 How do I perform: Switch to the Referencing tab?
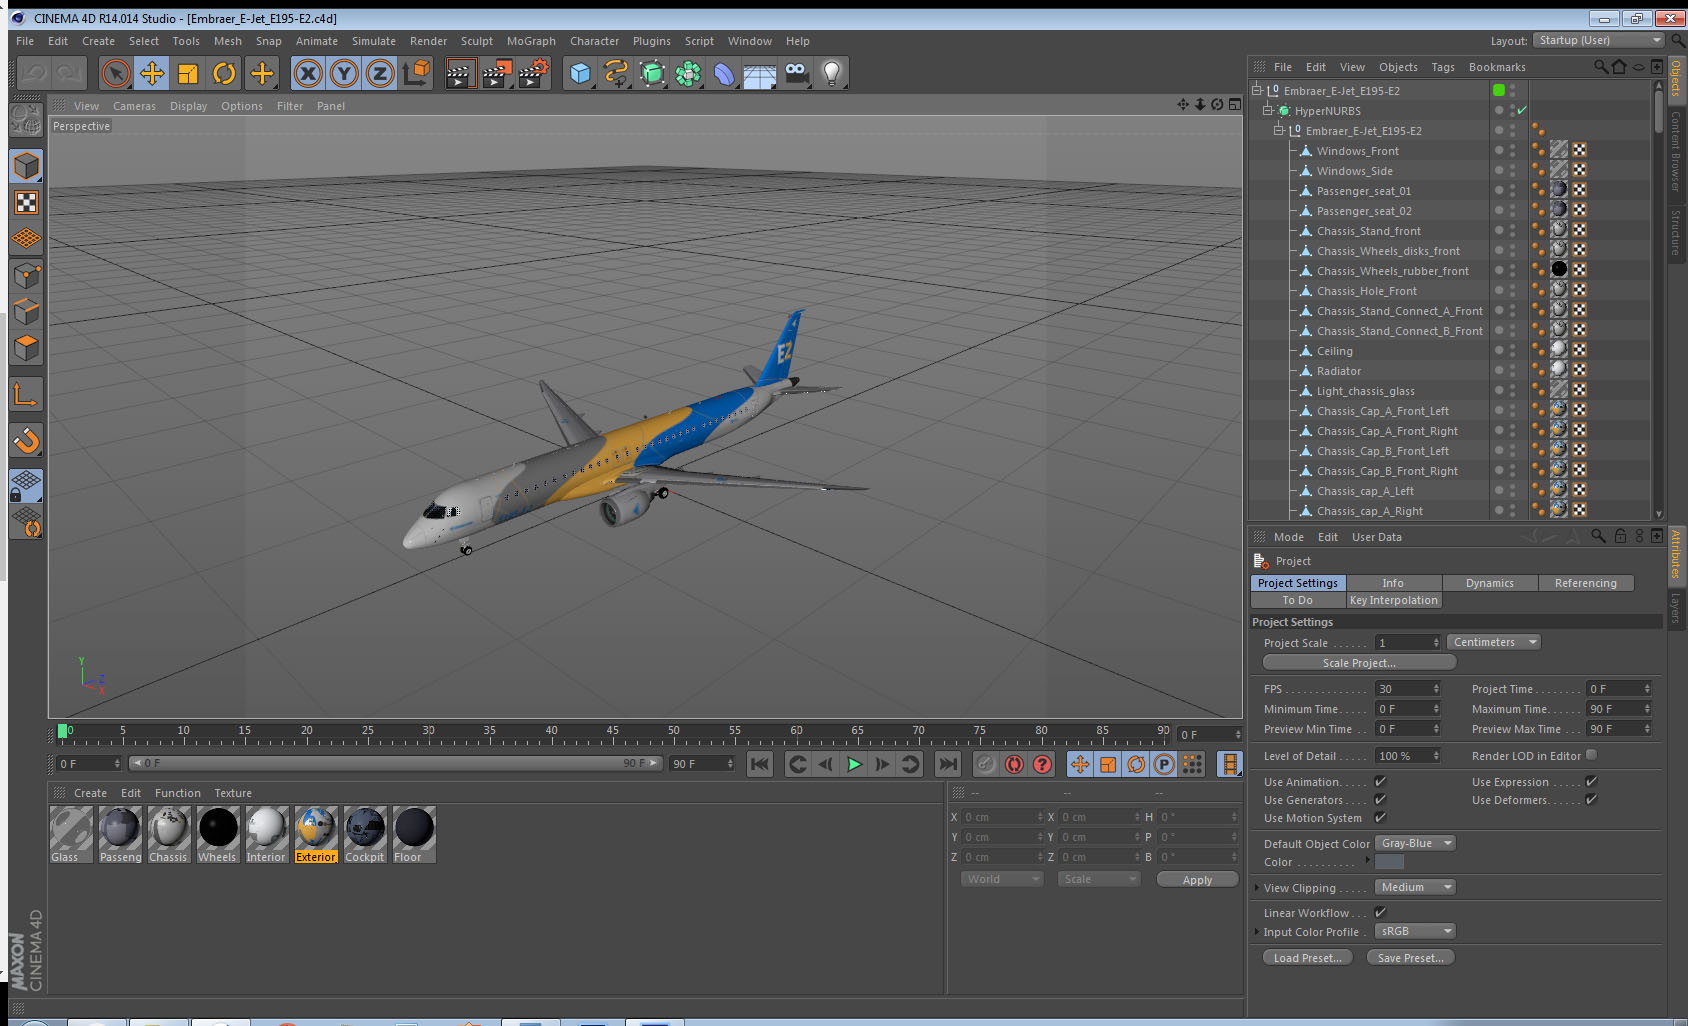point(1585,583)
